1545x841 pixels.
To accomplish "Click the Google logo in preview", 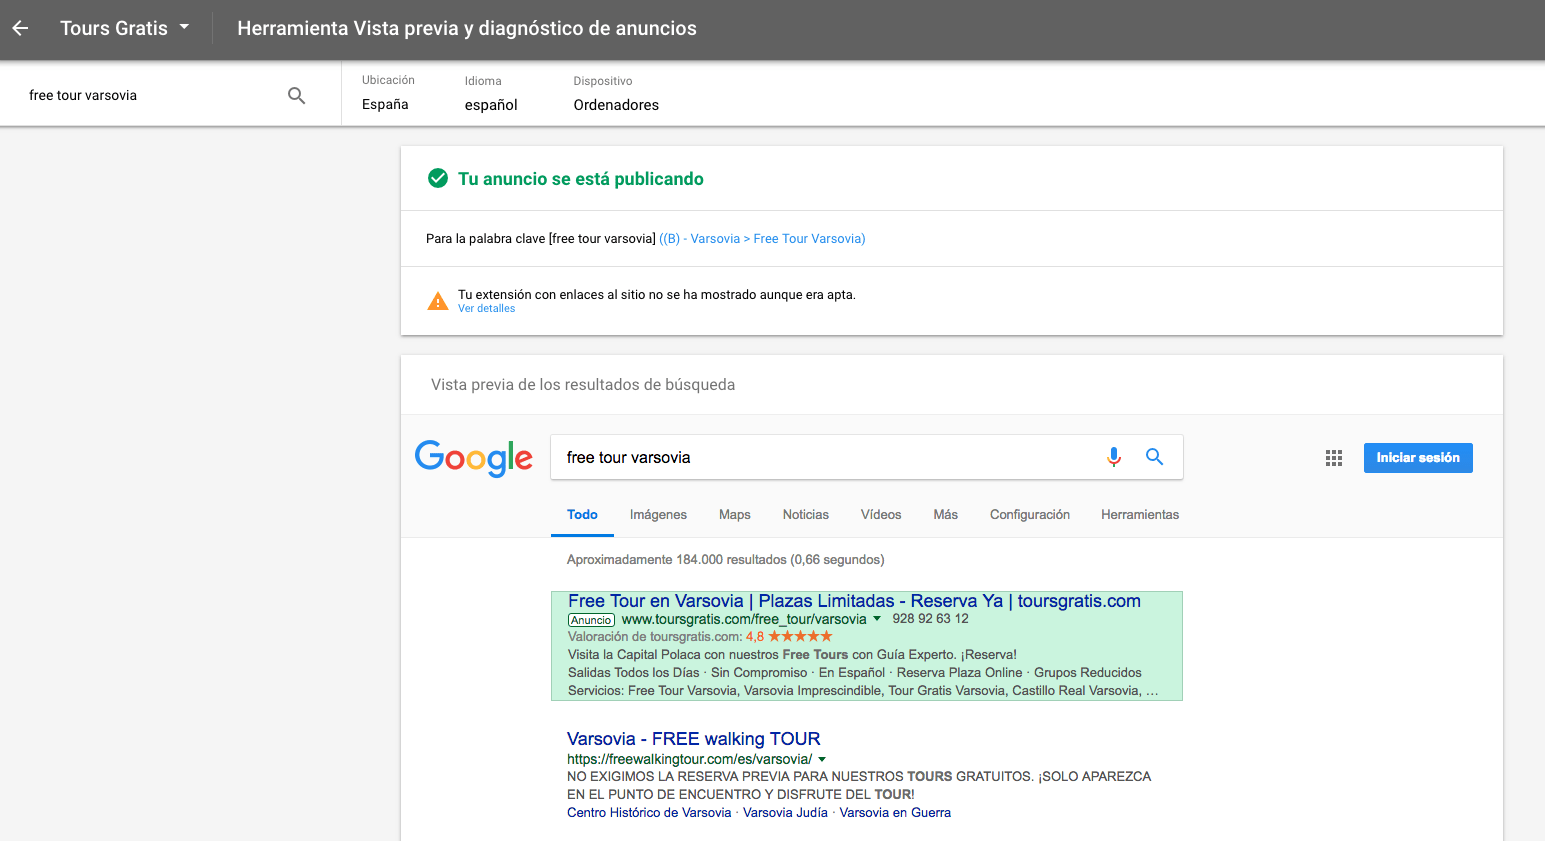I will click(x=474, y=458).
